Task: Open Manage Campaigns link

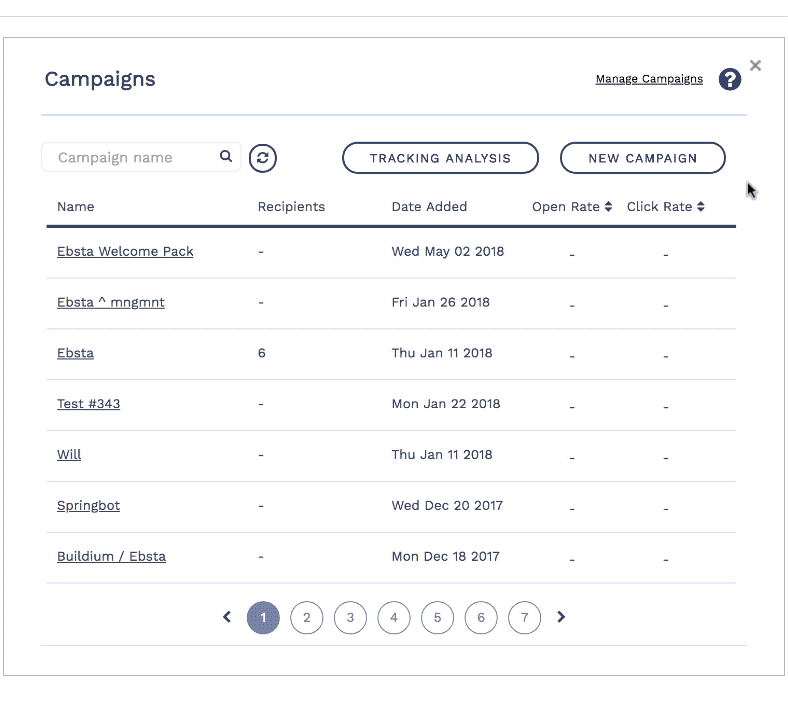Action: coord(649,79)
